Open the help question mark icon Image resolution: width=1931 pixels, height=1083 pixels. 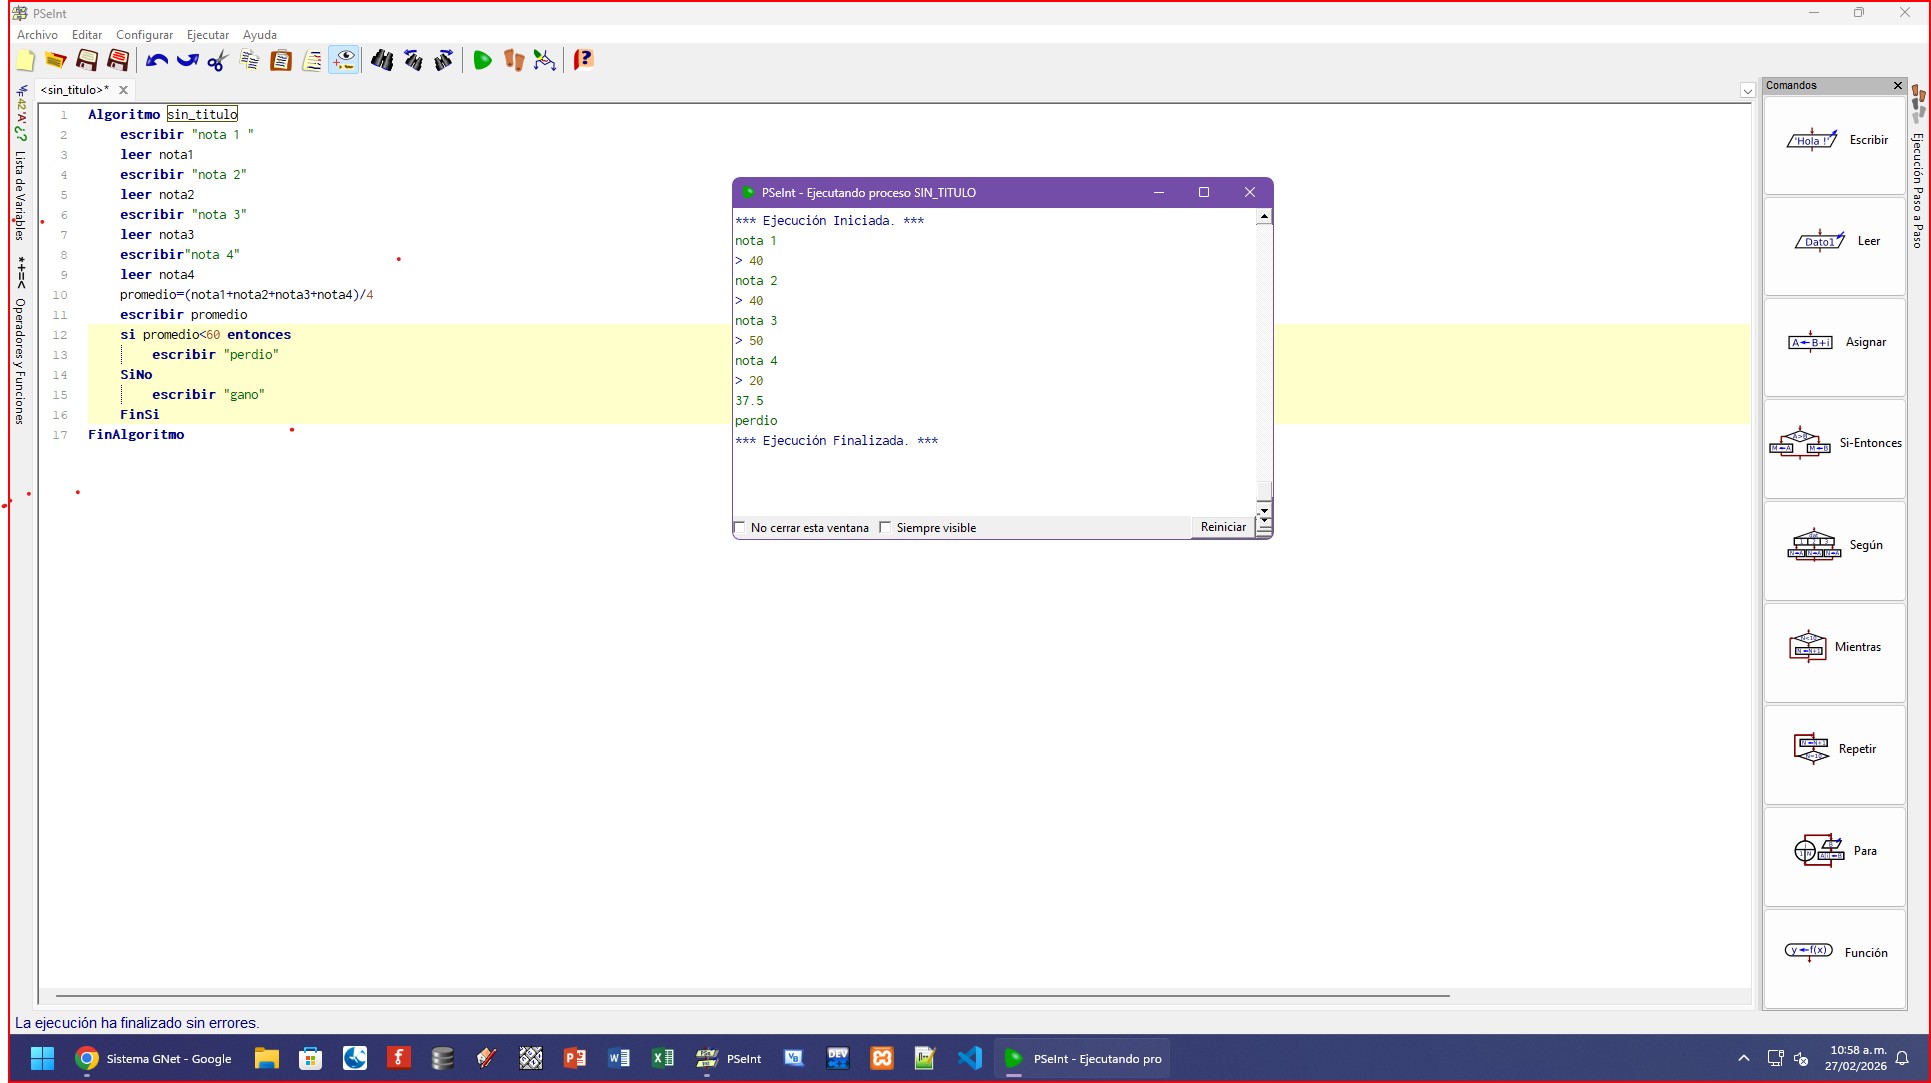pyautogui.click(x=584, y=60)
